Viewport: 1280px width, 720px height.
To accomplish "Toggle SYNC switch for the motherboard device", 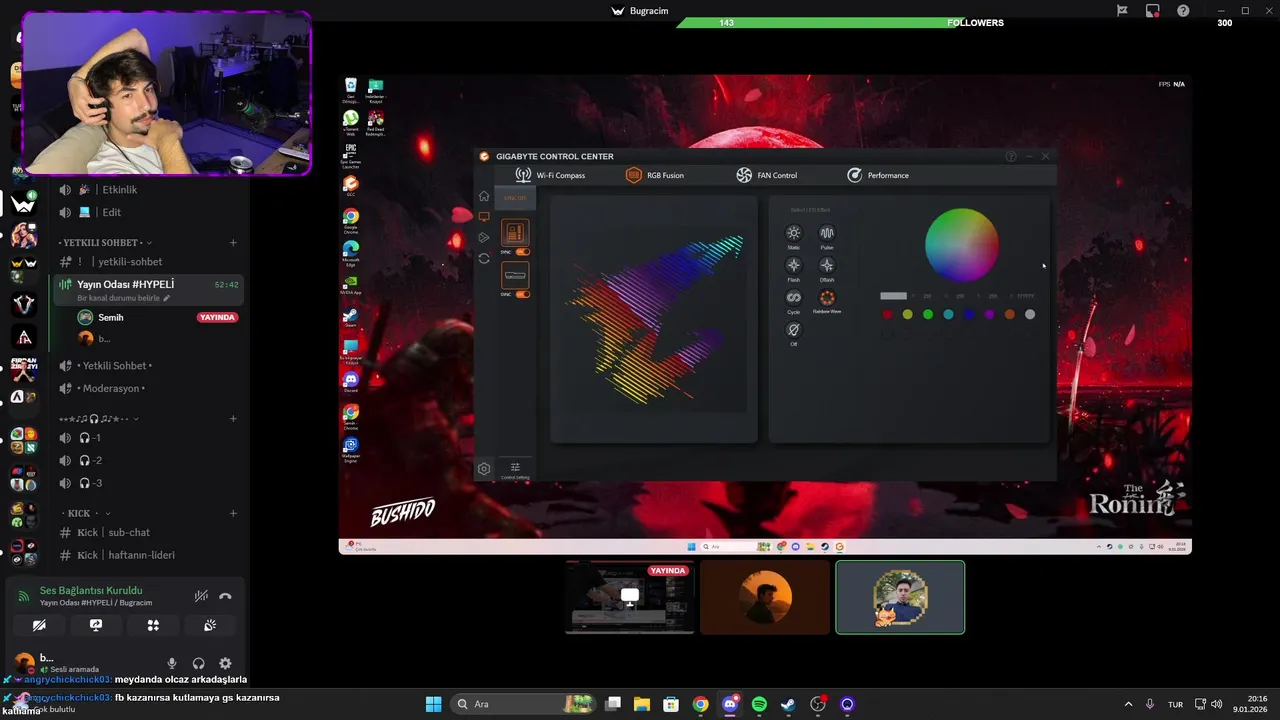I will (522, 252).
